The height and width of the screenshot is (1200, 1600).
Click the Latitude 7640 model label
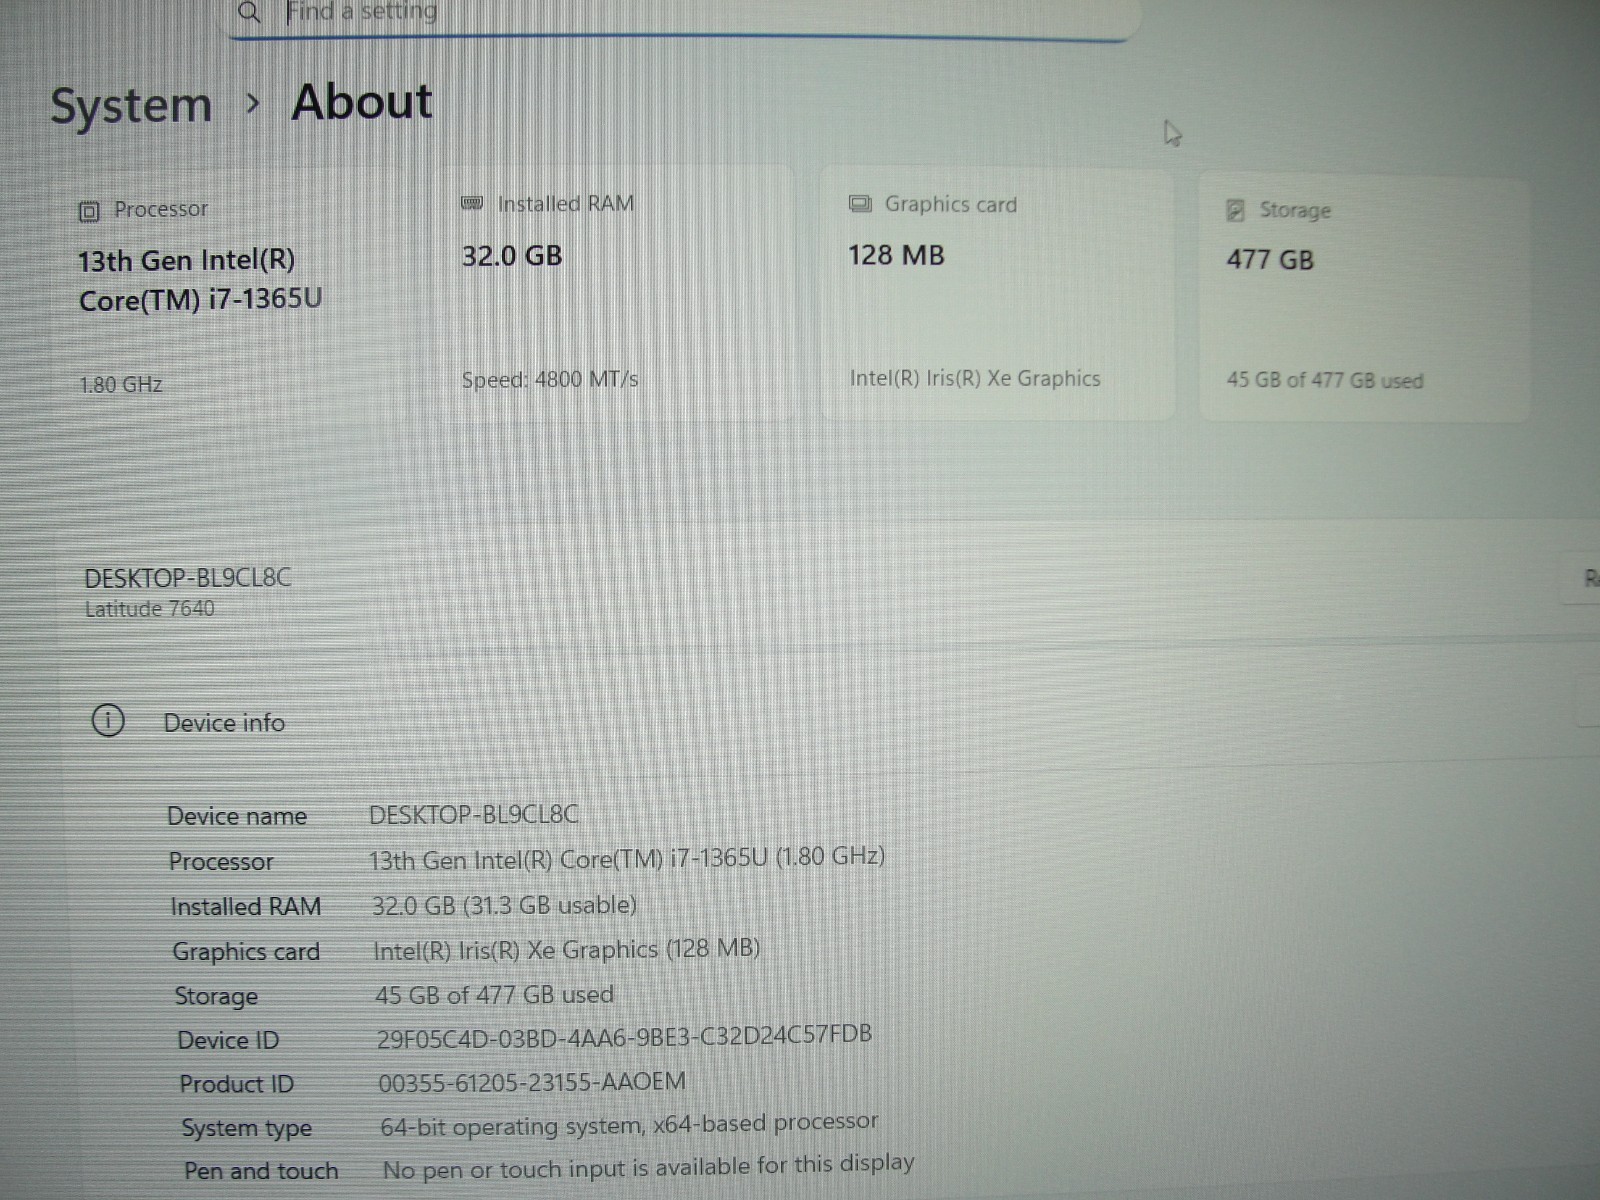pos(149,609)
